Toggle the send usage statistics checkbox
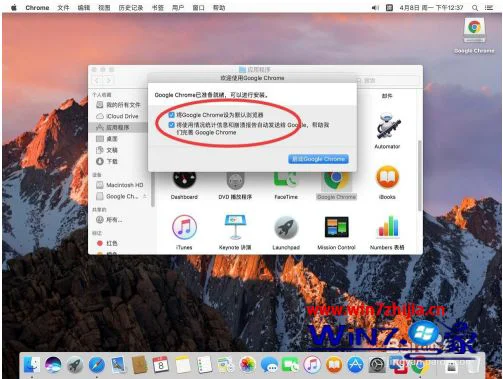The image size is (503, 379). [x=171, y=125]
